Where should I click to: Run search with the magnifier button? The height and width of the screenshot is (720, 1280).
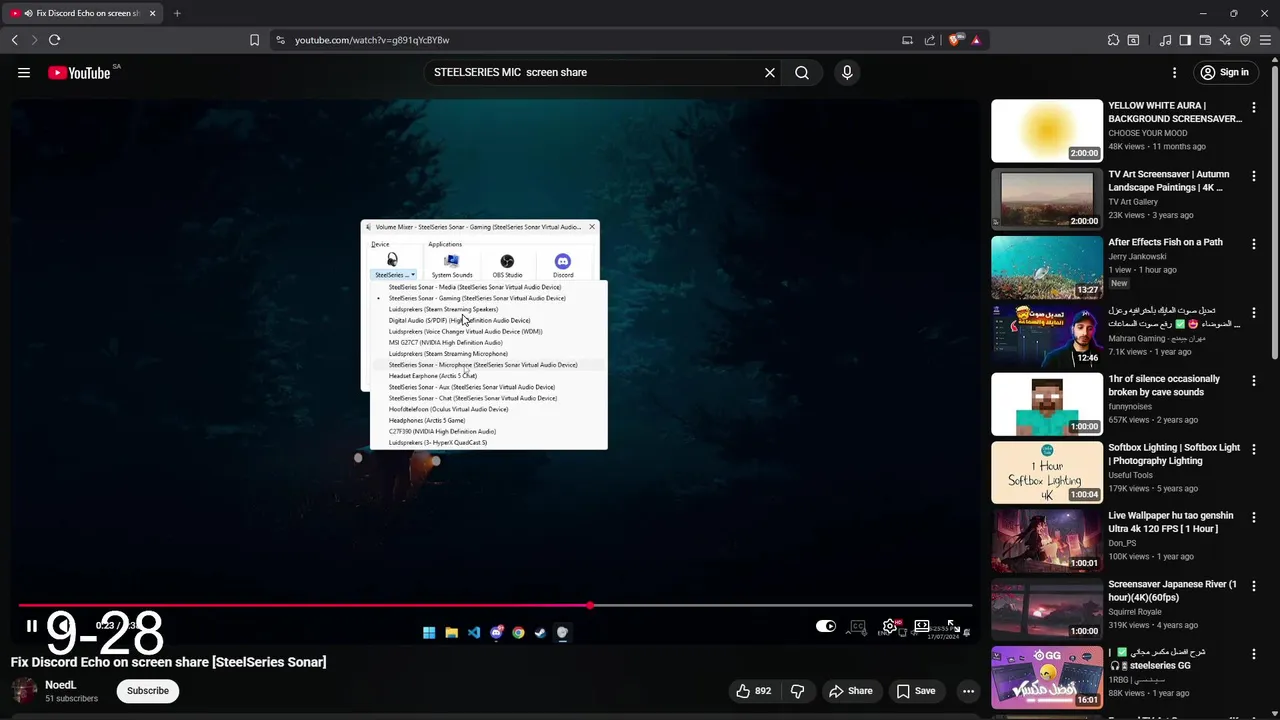tap(802, 72)
